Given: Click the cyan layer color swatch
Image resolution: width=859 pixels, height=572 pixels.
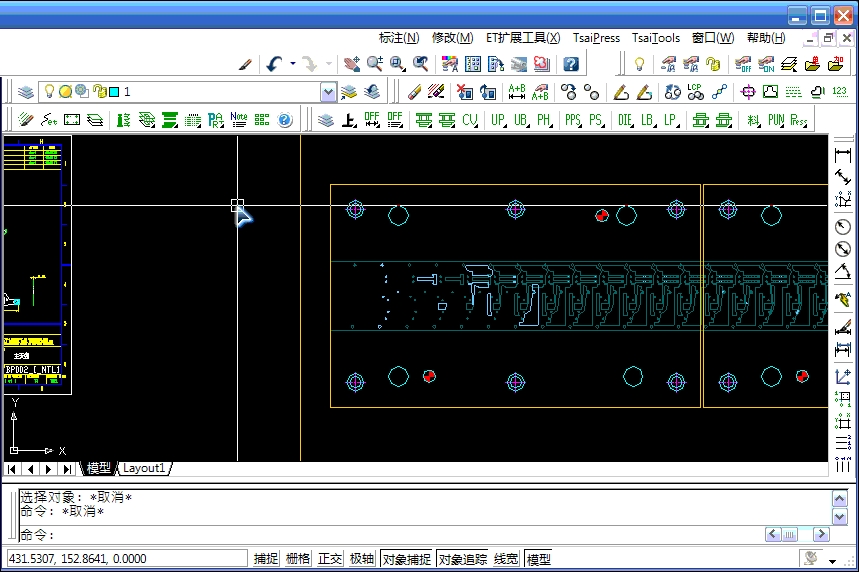Looking at the screenshot, I should point(114,92).
